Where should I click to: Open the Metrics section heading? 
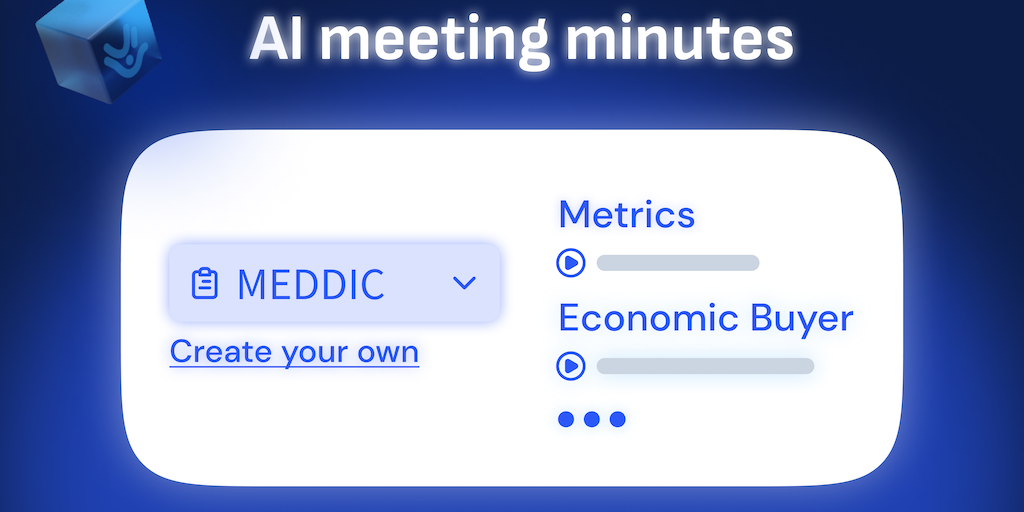[626, 214]
